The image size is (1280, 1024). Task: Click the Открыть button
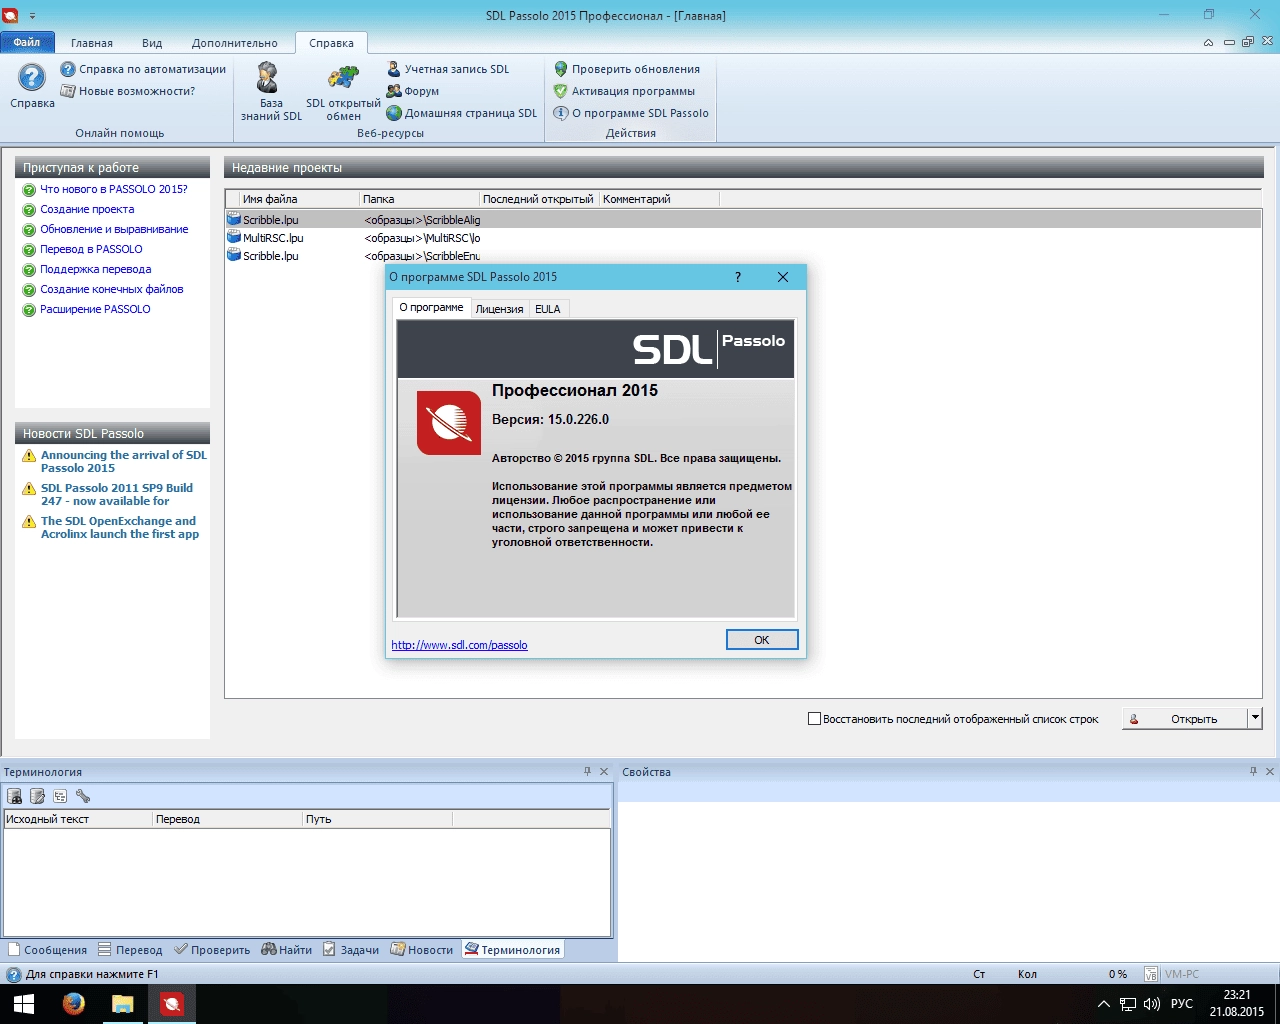point(1185,718)
